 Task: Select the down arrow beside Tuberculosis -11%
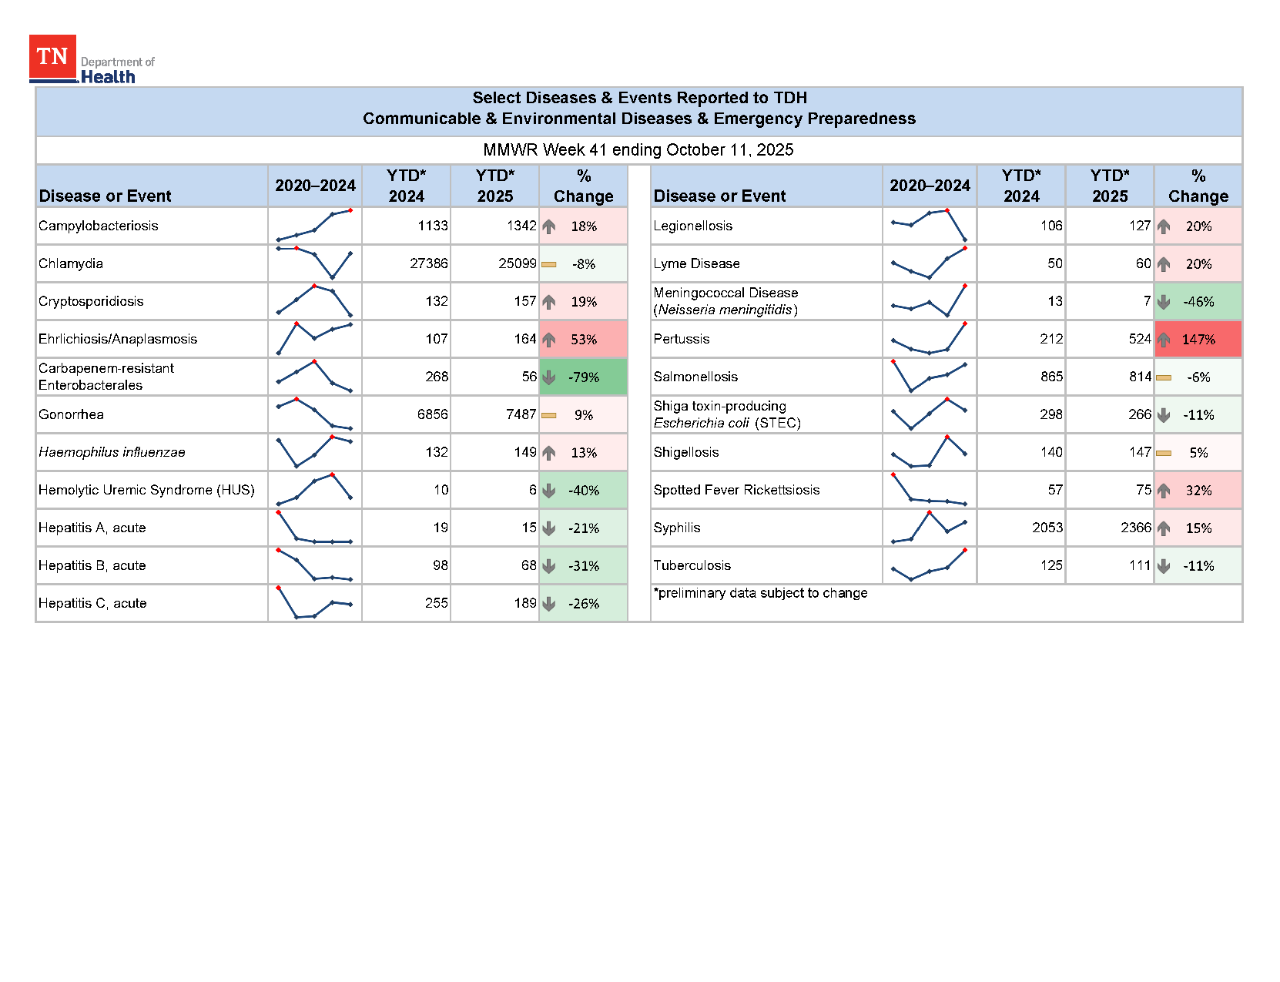pyautogui.click(x=1163, y=565)
